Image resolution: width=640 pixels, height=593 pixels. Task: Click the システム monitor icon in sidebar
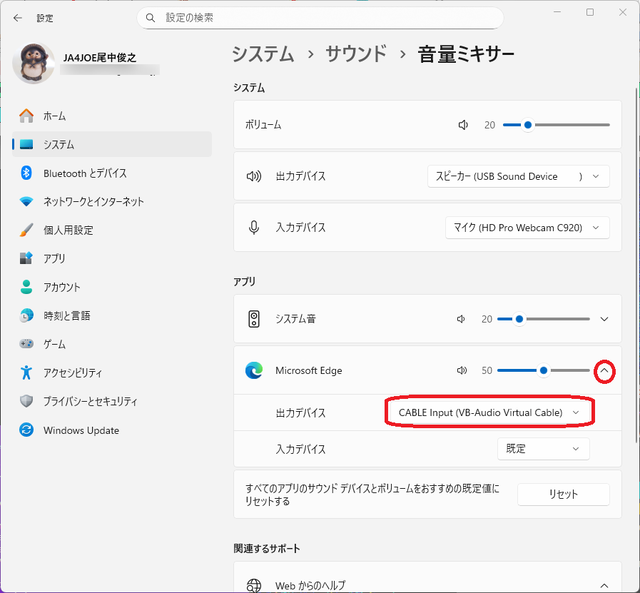coord(27,144)
